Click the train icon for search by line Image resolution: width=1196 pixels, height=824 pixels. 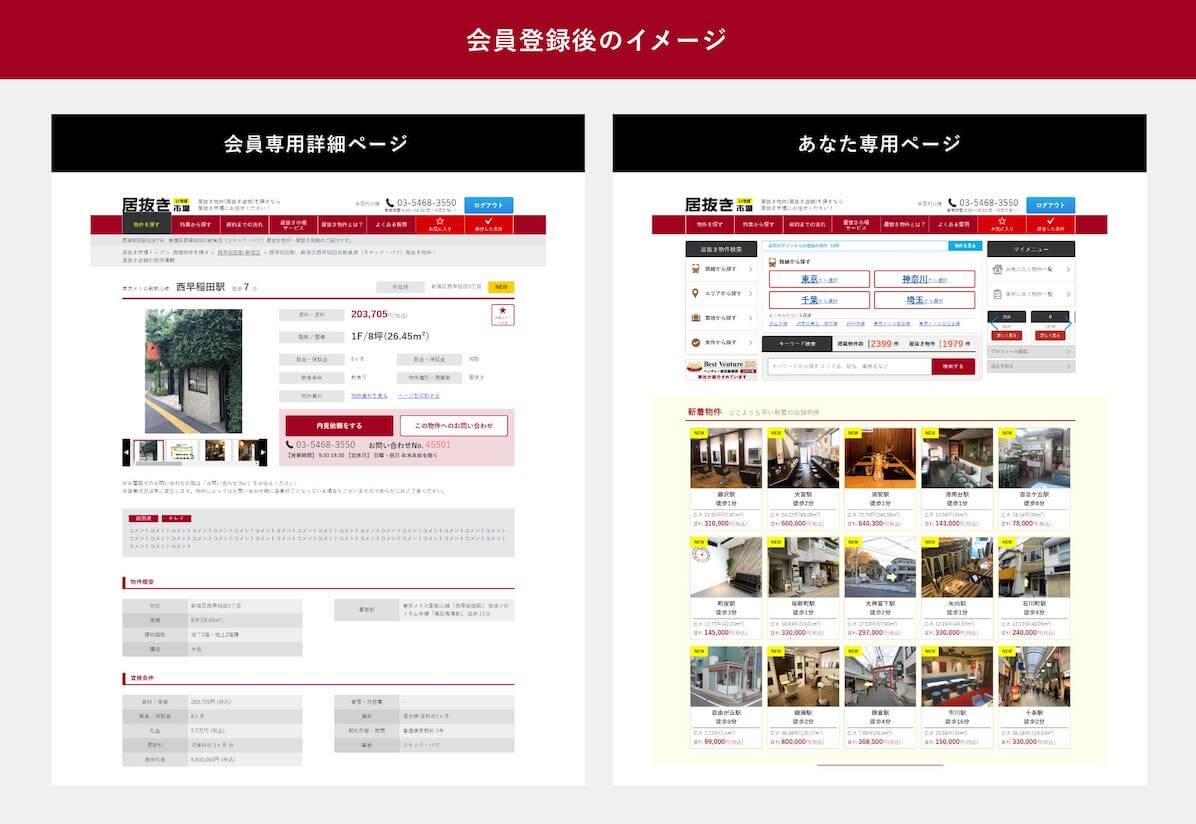[x=694, y=269]
